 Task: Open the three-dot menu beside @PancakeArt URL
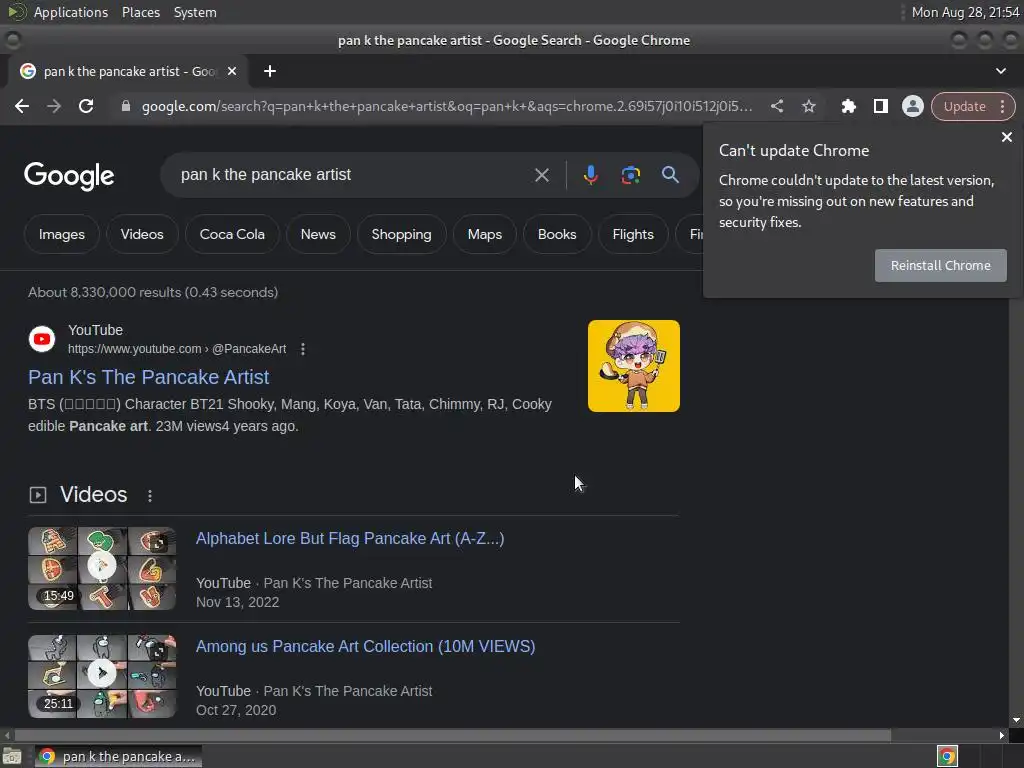pyautogui.click(x=302, y=349)
